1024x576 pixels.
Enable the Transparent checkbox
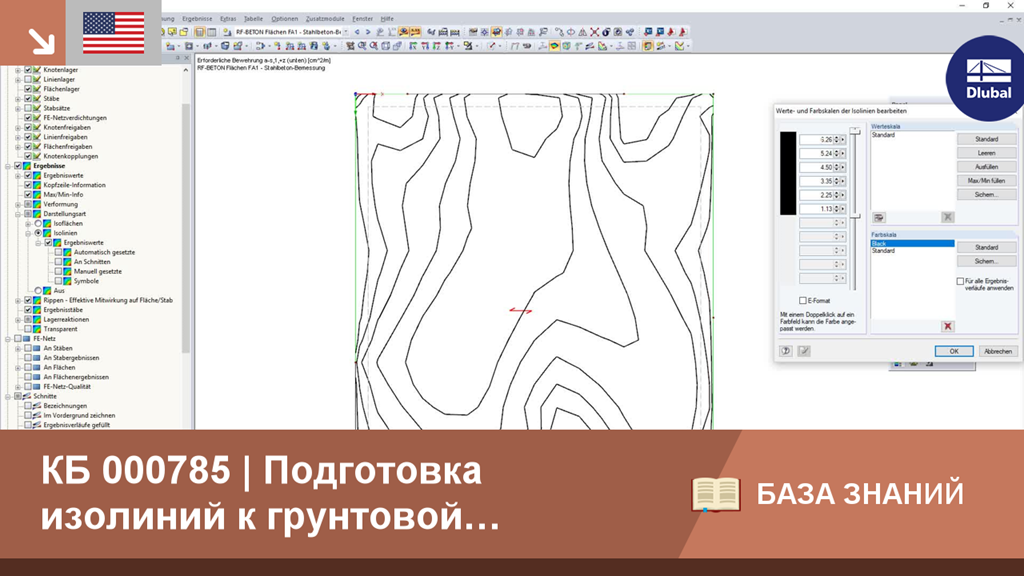pos(27,329)
